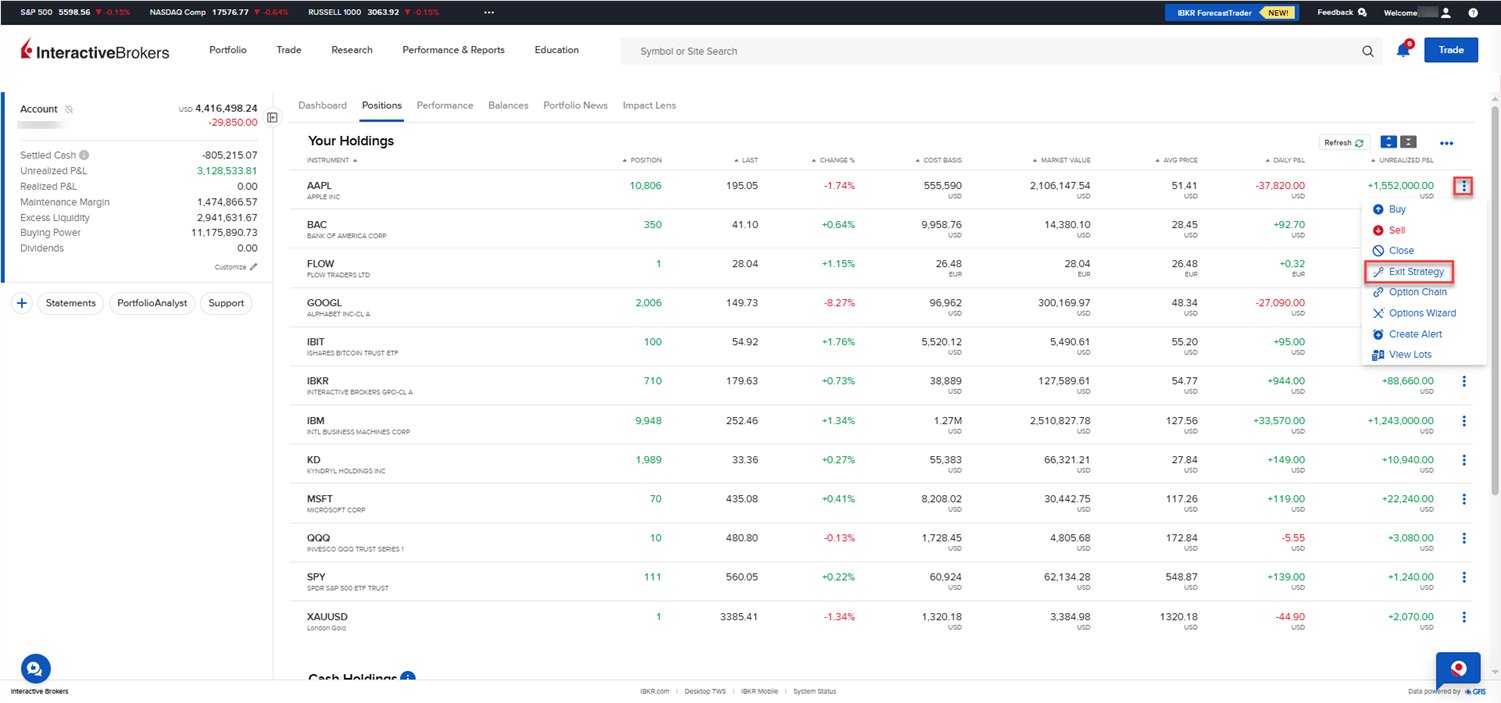Toggle account value privacy eye icon
The height and width of the screenshot is (703, 1501).
coord(69,109)
